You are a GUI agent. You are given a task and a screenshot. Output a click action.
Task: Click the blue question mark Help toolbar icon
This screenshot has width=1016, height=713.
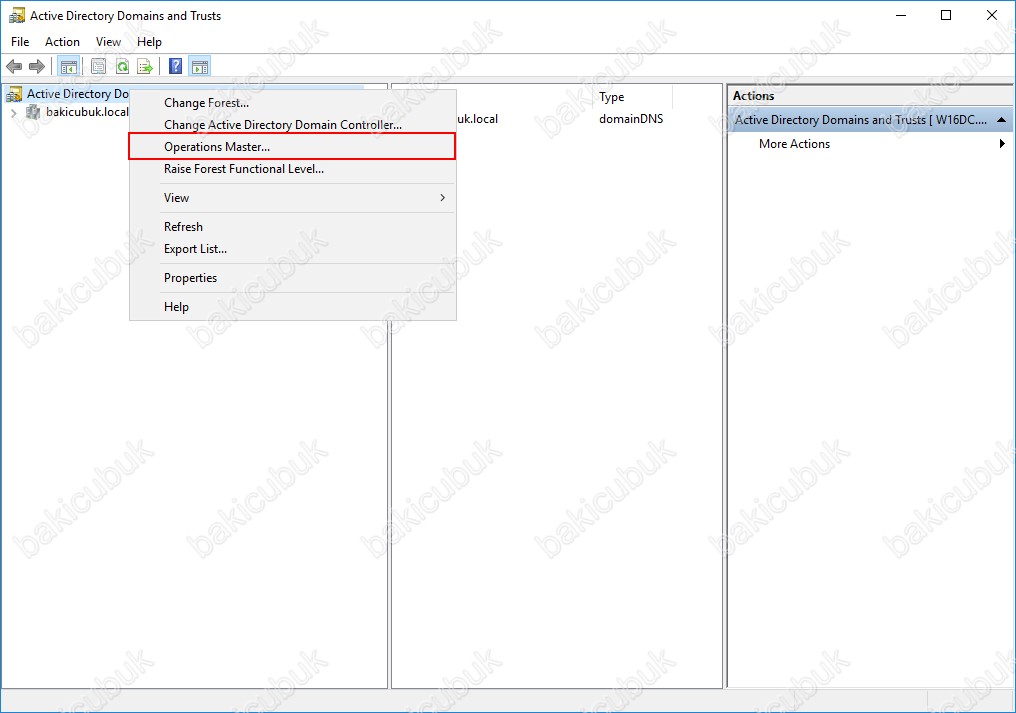pos(175,66)
